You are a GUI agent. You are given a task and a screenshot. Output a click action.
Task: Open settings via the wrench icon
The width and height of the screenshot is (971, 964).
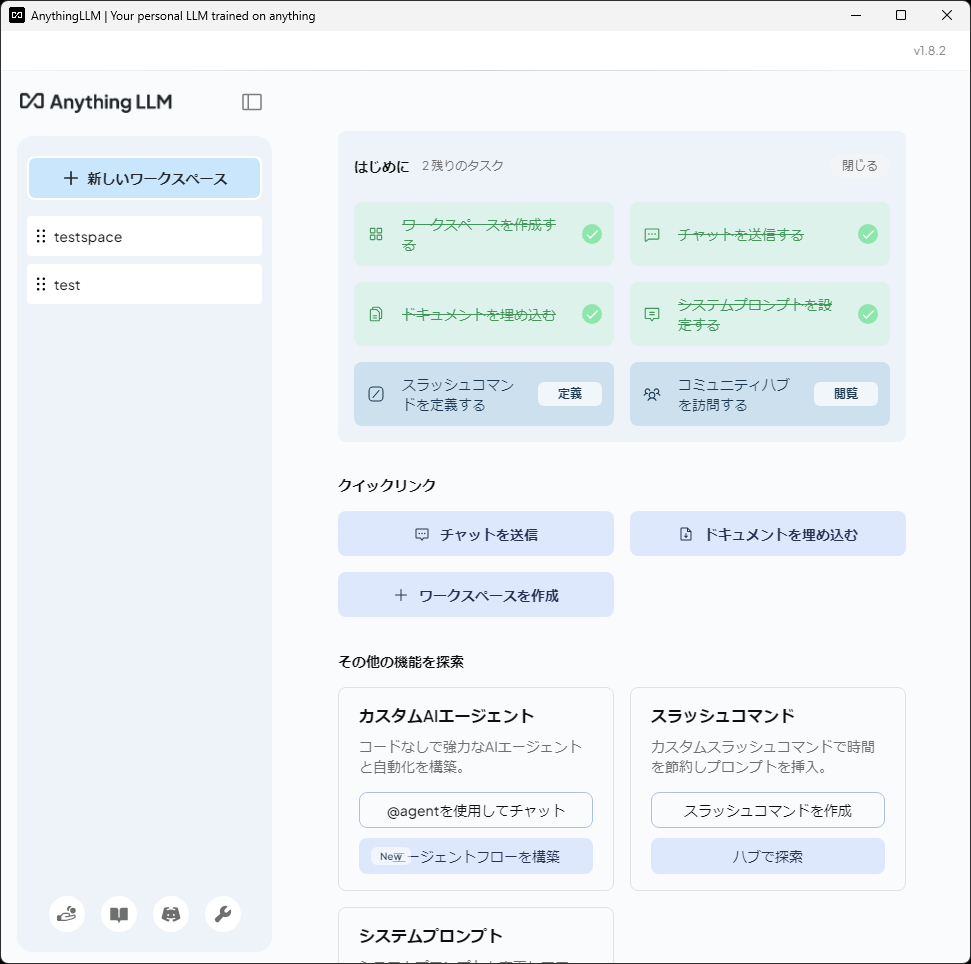[223, 914]
